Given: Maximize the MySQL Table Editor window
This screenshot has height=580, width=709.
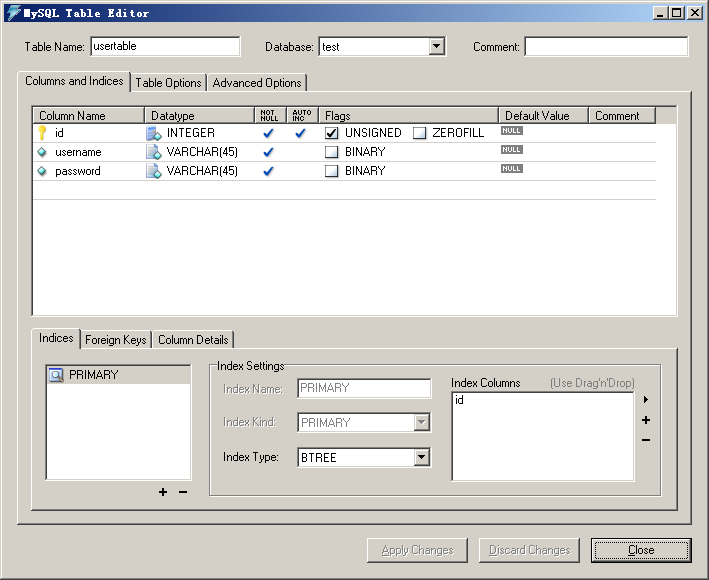Looking at the screenshot, I should (676, 13).
